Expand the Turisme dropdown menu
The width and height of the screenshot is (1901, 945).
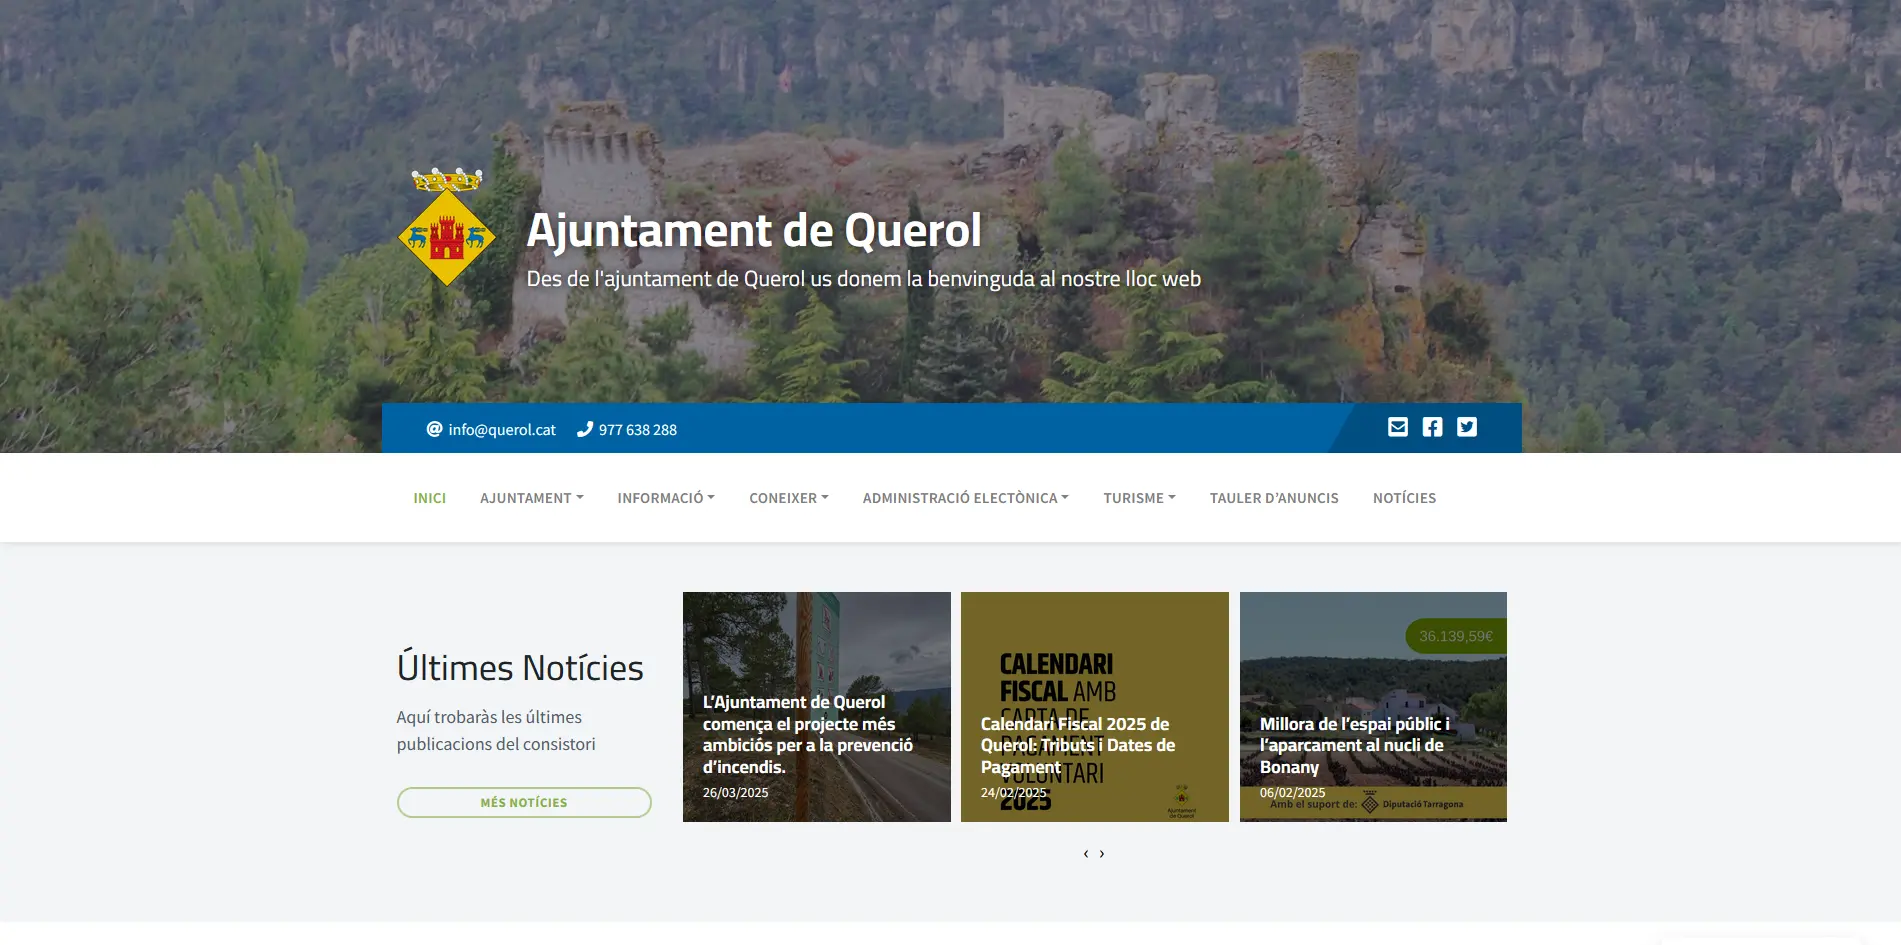[1139, 498]
